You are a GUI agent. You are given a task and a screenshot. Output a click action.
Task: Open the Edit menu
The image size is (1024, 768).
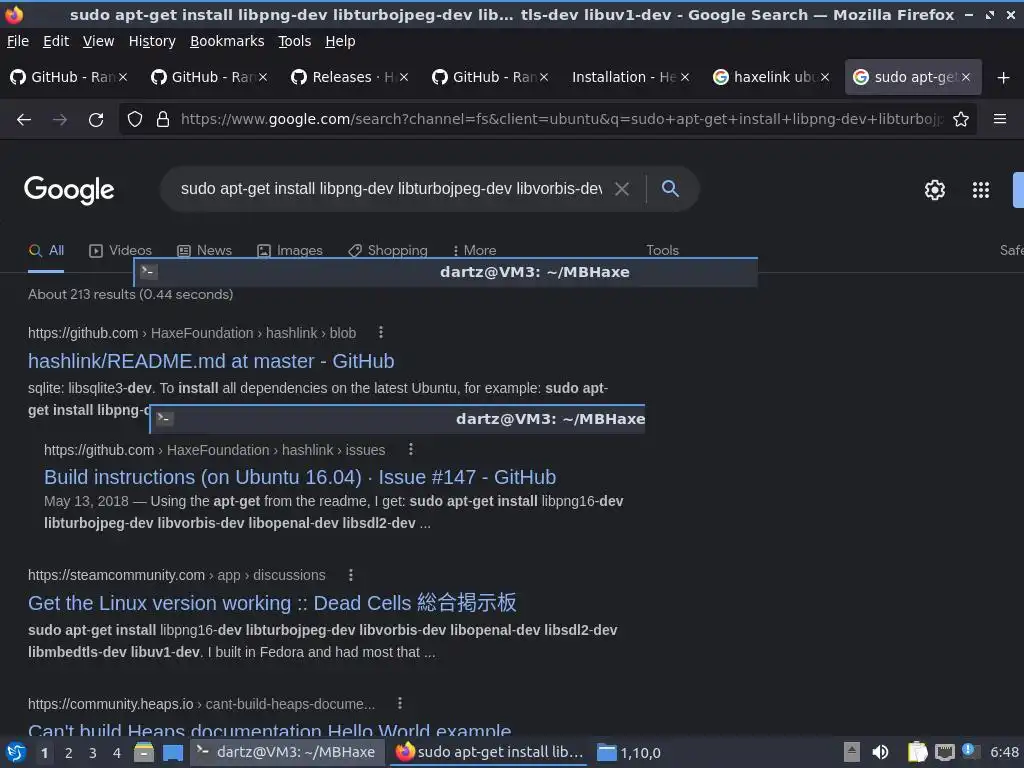[56, 41]
